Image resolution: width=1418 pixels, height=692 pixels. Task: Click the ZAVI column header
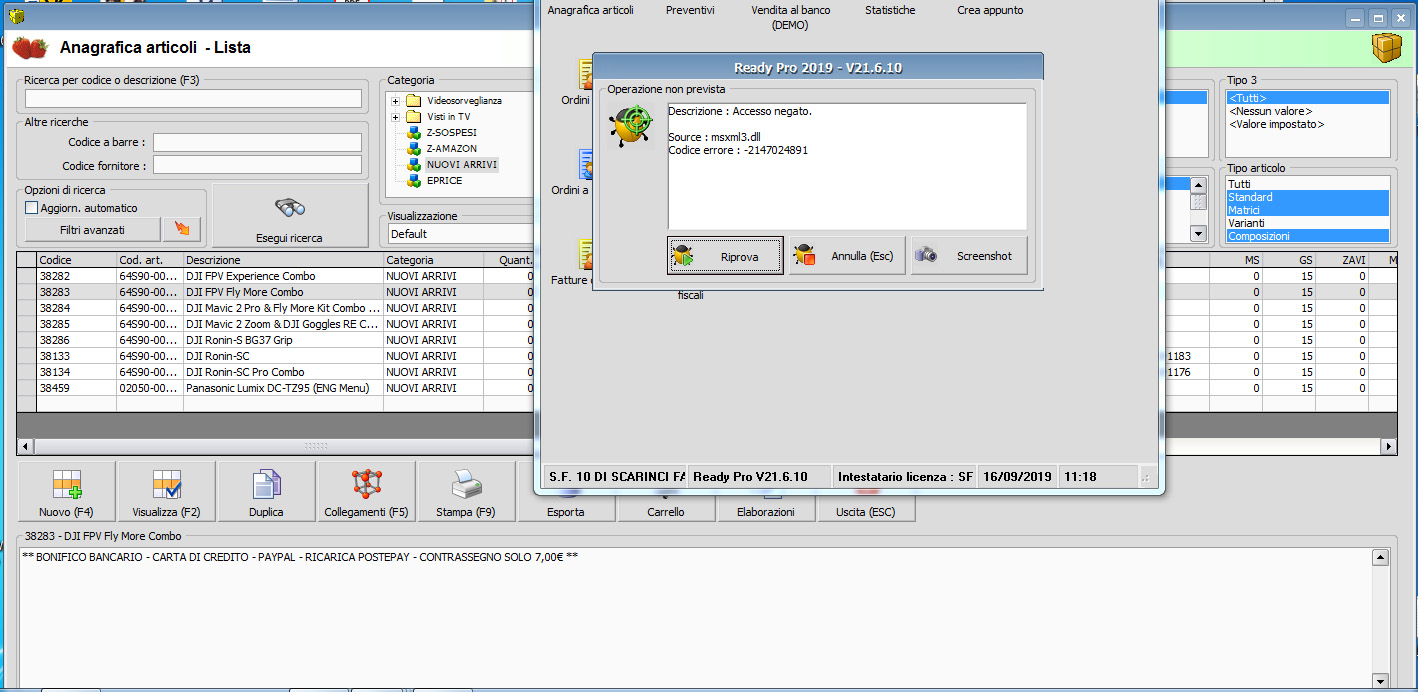click(1342, 260)
